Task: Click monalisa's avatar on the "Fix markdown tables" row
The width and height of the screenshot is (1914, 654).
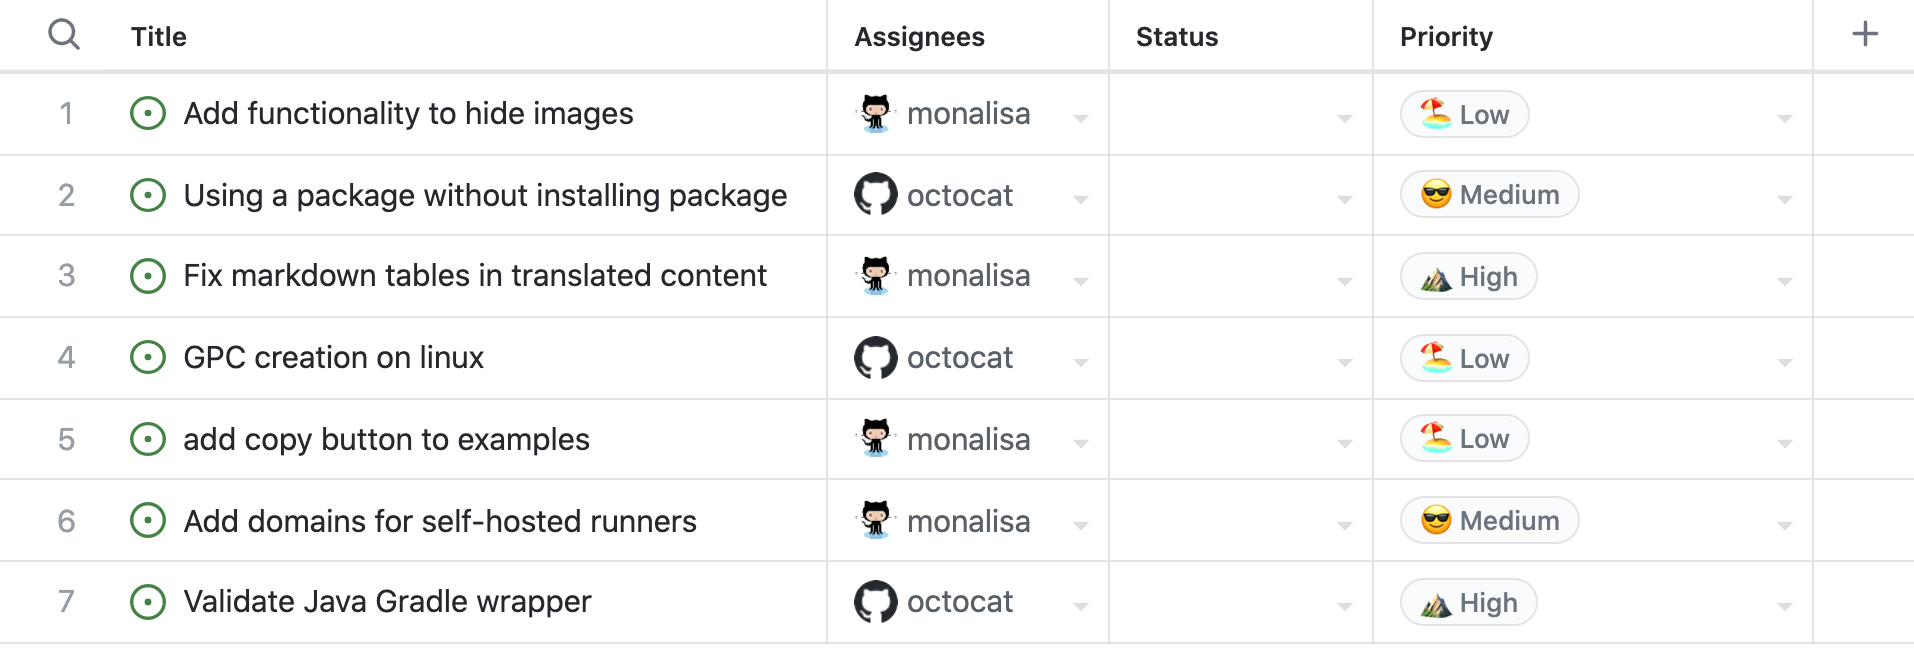Action: pyautogui.click(x=876, y=276)
